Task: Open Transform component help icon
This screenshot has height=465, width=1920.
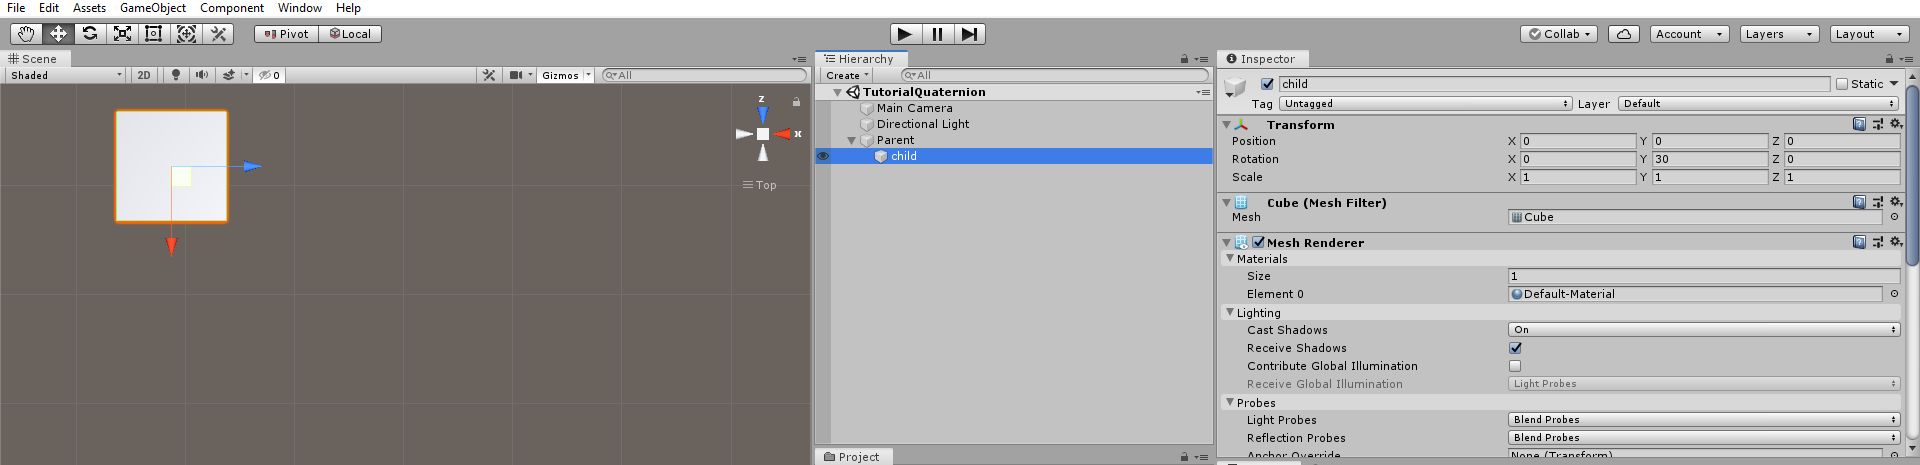Action: coord(1859,124)
